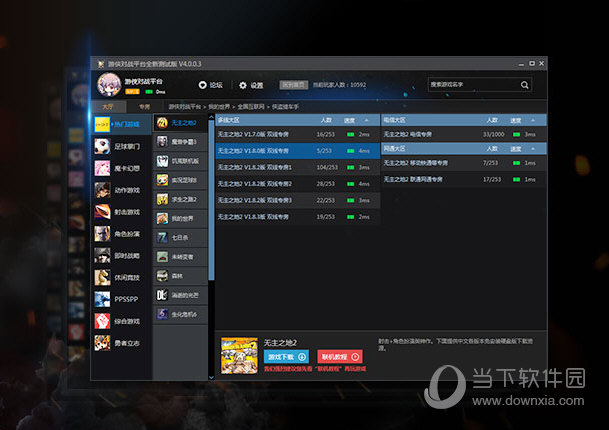Click the search magnifier icon
The width and height of the screenshot is (609, 430).
[x=524, y=85]
